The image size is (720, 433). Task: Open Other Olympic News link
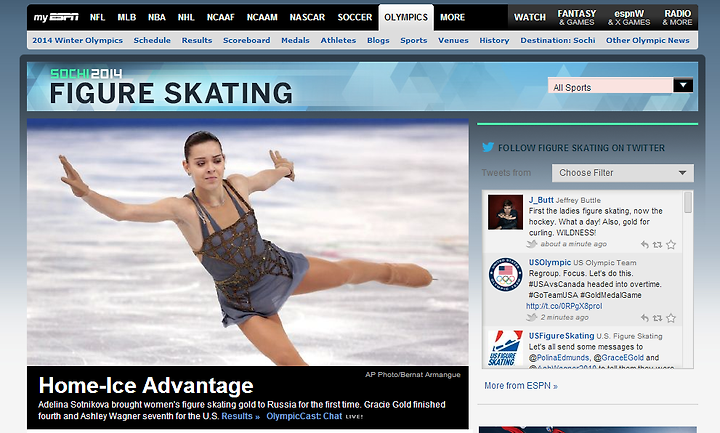point(647,40)
